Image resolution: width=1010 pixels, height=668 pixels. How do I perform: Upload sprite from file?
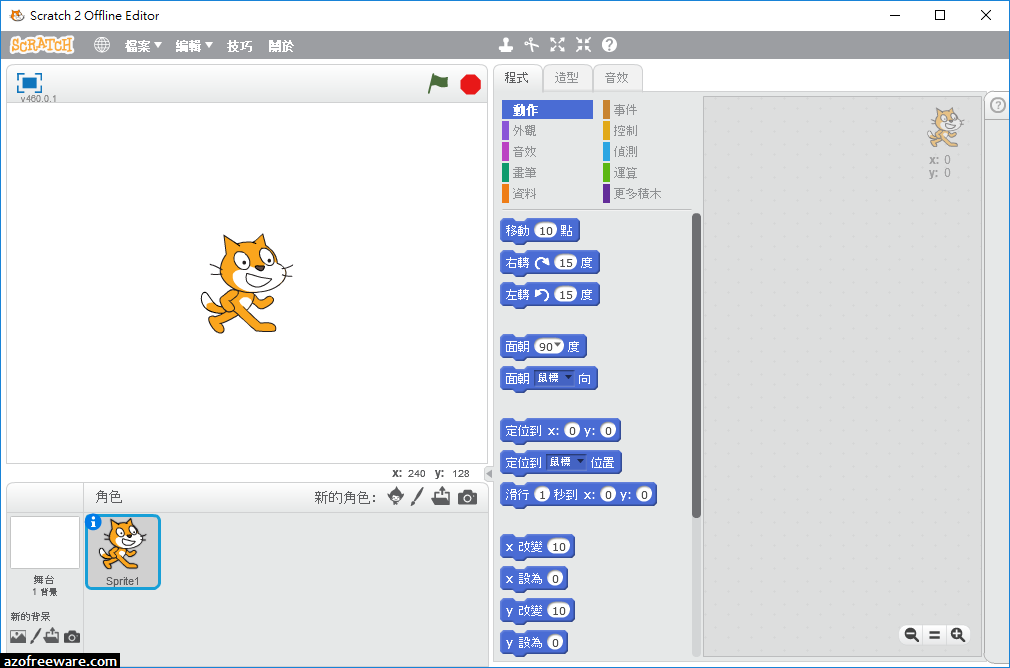pos(441,497)
